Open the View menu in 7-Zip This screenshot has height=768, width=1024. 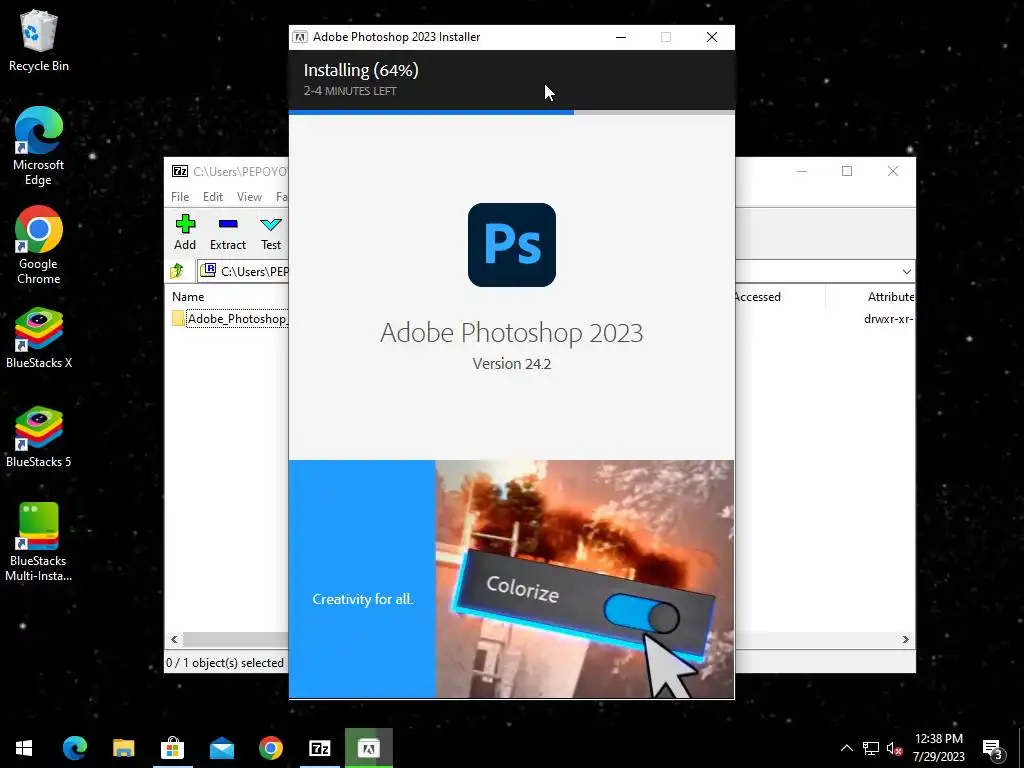coord(249,197)
